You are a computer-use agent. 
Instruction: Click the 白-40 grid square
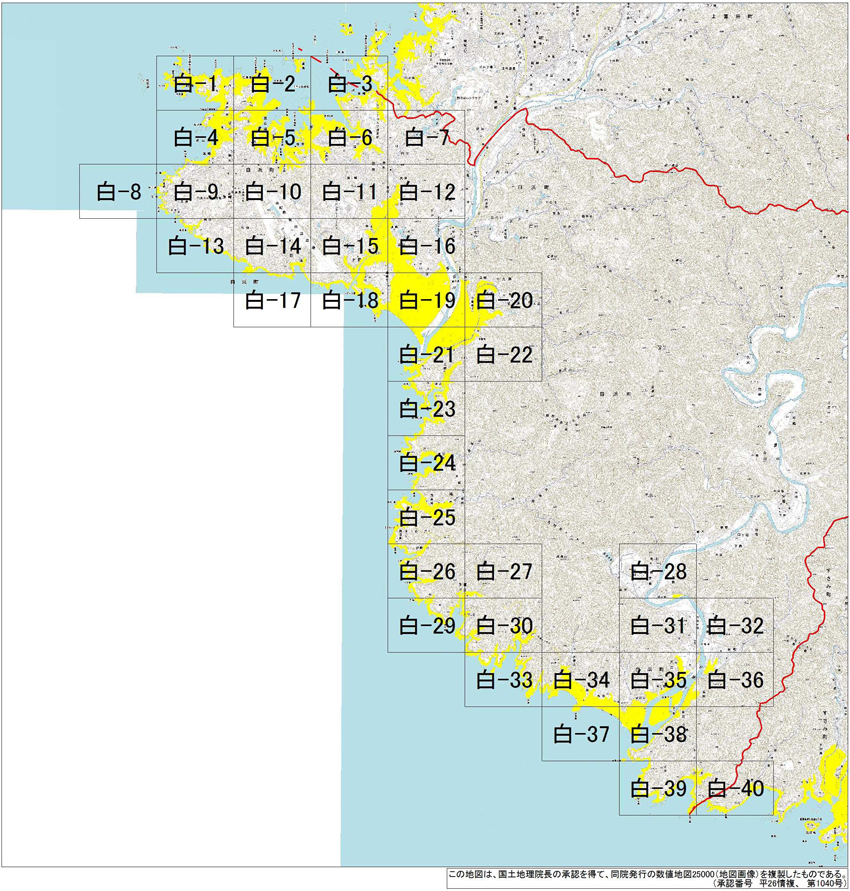pyautogui.click(x=735, y=788)
